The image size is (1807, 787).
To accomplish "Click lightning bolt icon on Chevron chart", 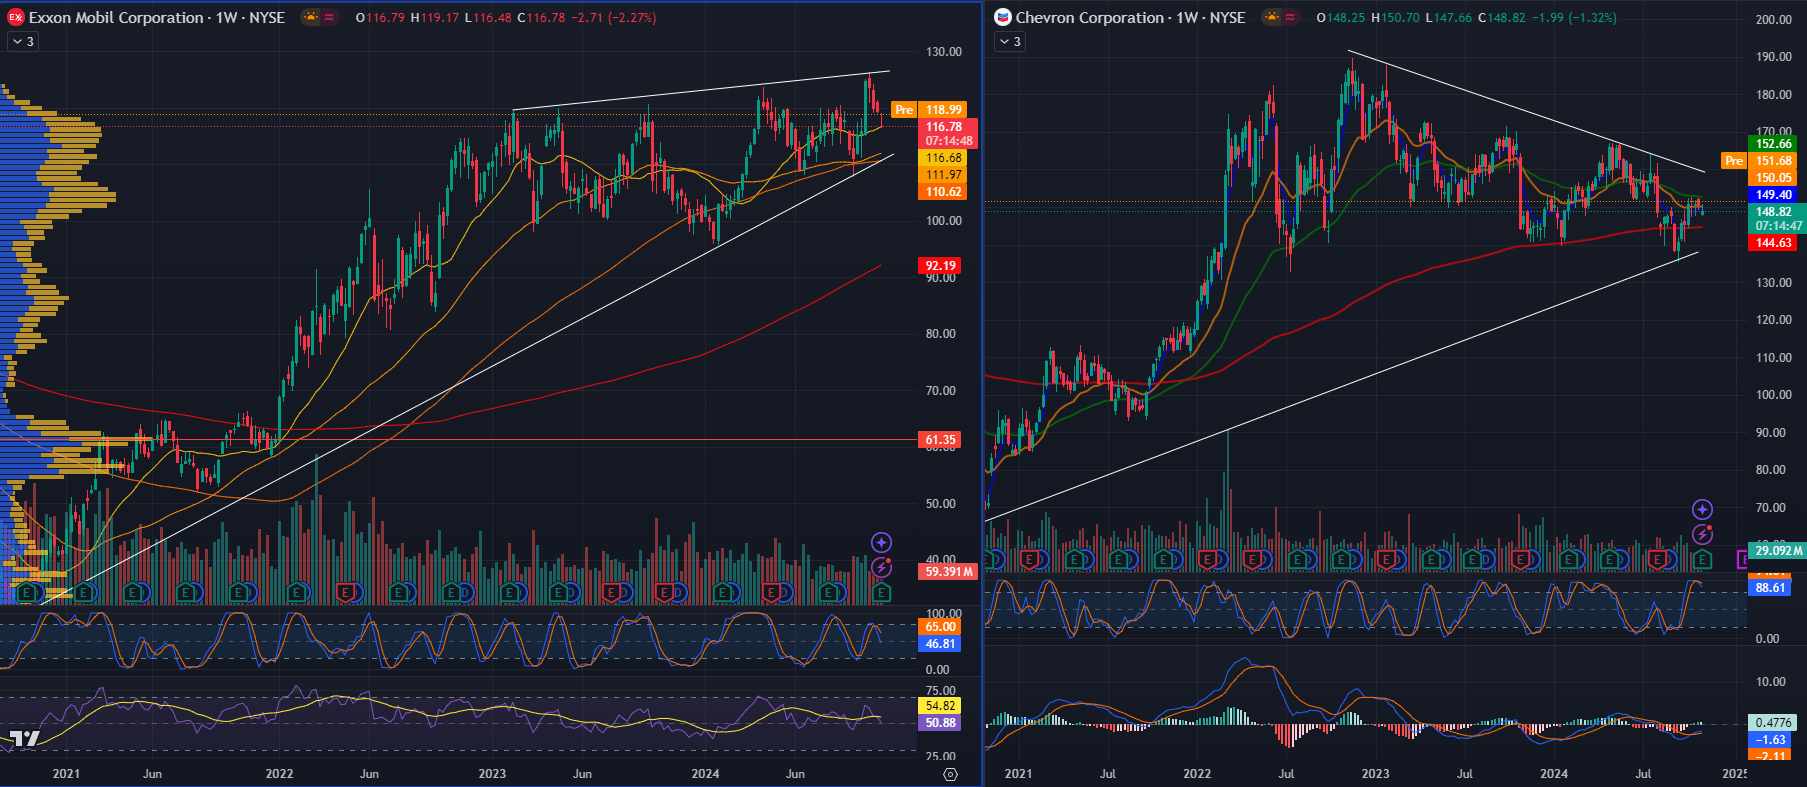I will (1702, 535).
